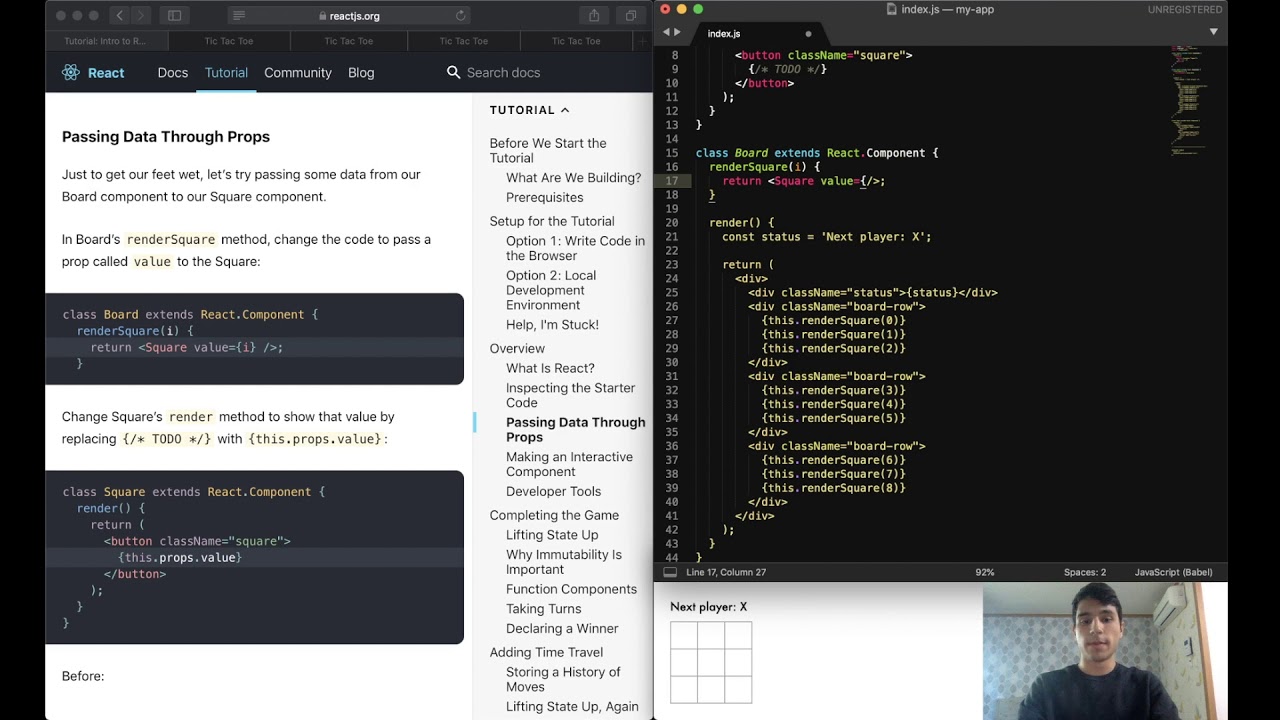This screenshot has width=1280, height=720.
Task: Click the webcam video thumbnail
Action: click(x=1105, y=651)
